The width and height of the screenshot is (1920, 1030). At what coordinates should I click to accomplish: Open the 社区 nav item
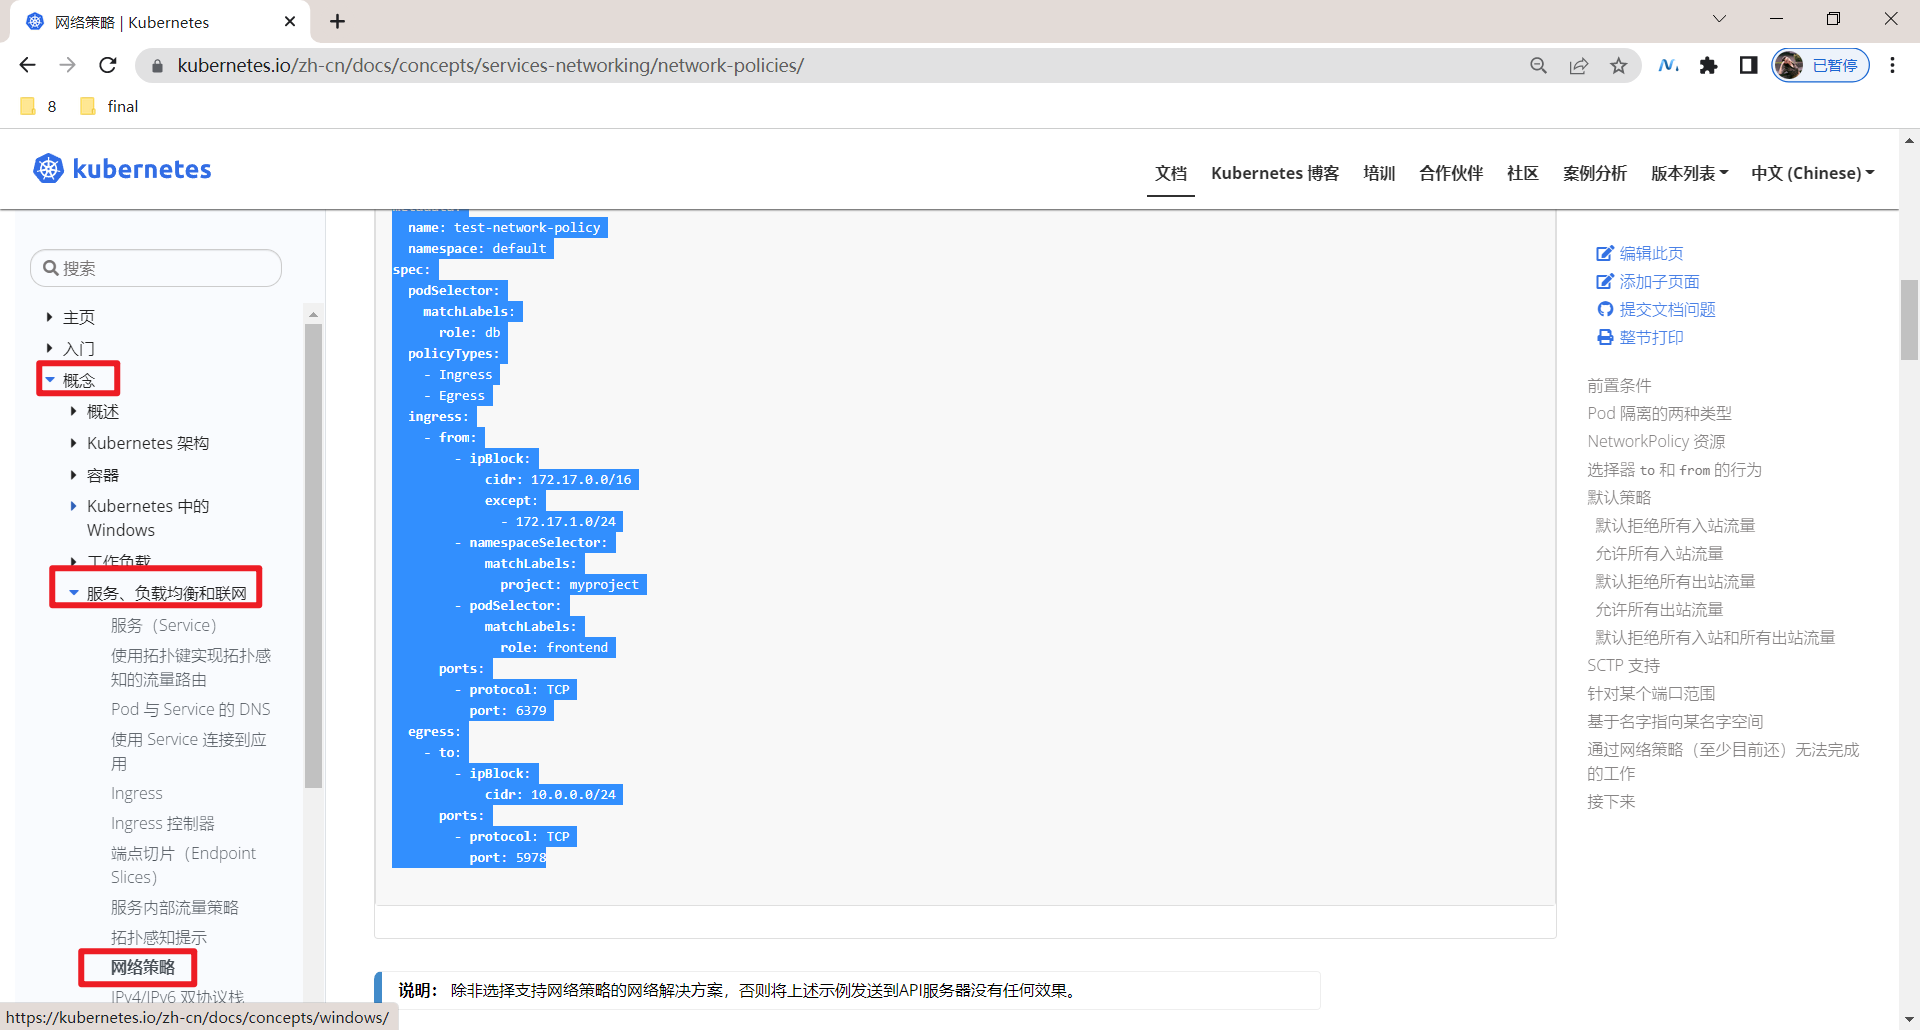coord(1523,173)
